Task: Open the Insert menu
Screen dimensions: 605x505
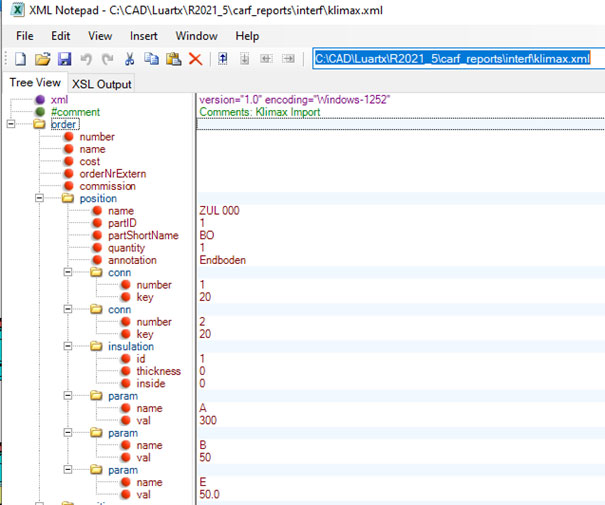Action: [144, 36]
